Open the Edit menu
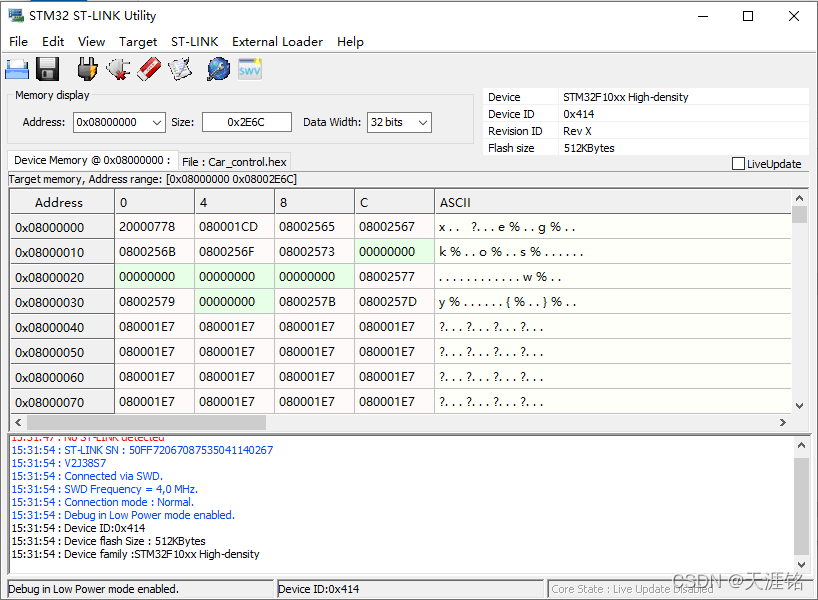 point(53,42)
